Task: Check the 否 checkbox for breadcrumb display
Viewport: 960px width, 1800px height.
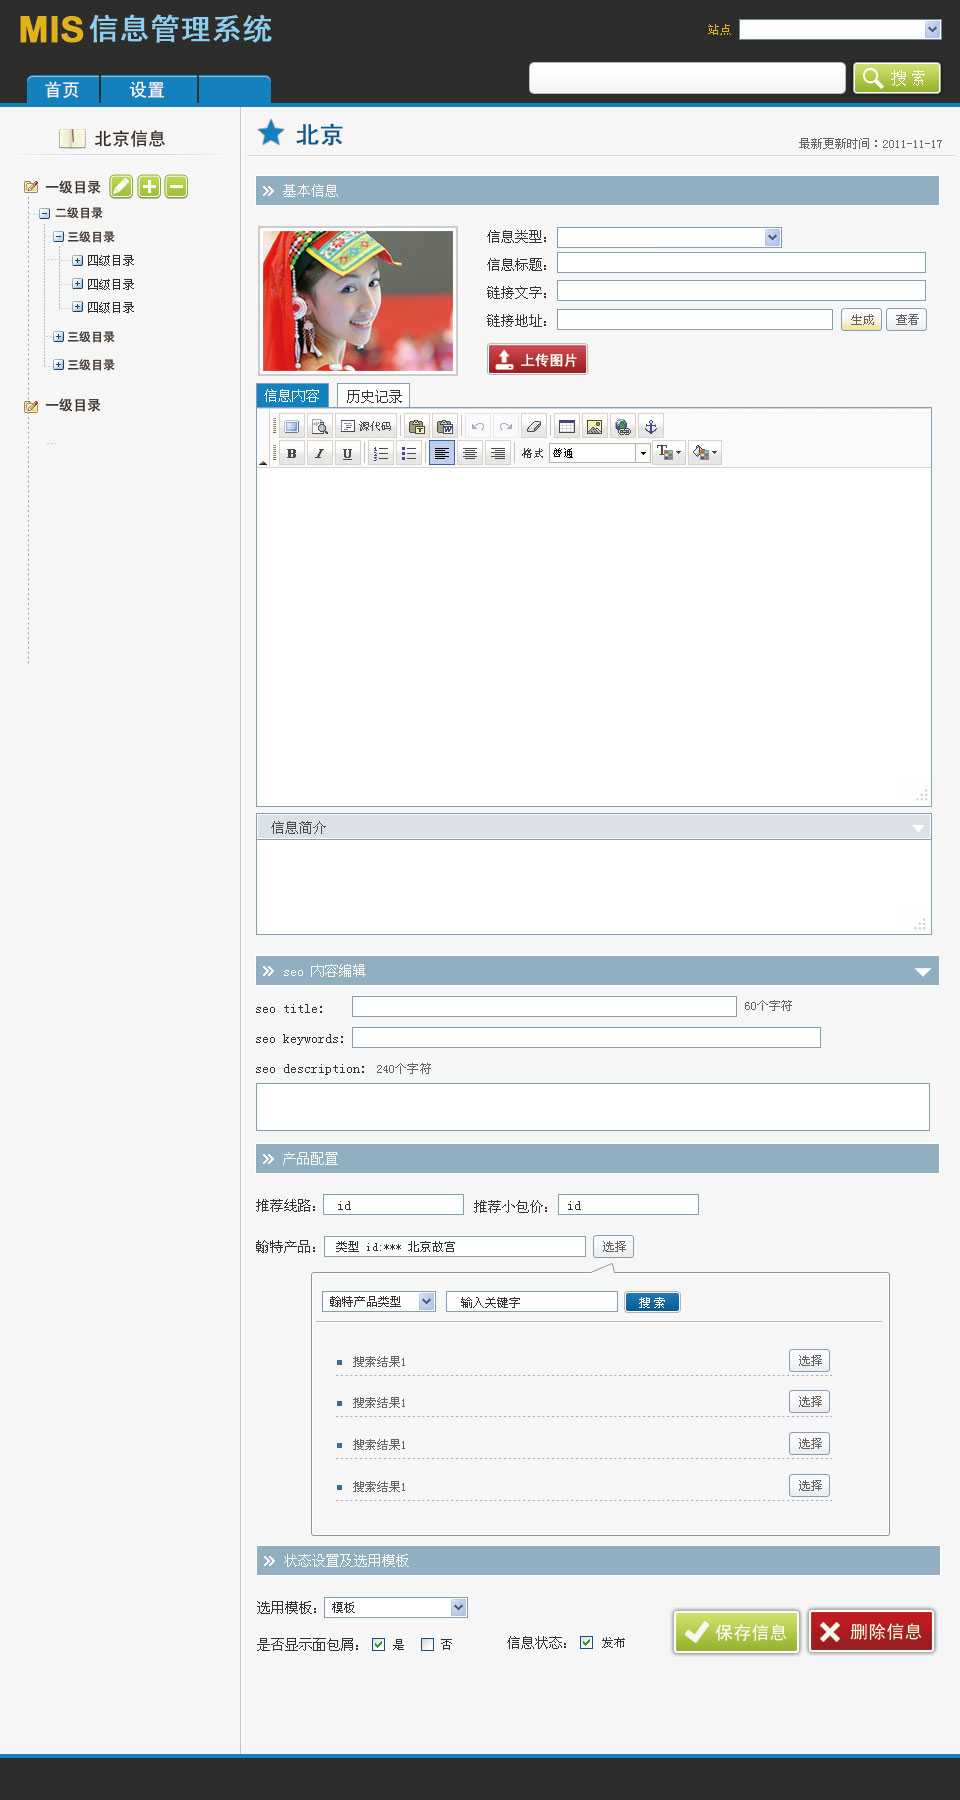Action: pyautogui.click(x=428, y=1644)
